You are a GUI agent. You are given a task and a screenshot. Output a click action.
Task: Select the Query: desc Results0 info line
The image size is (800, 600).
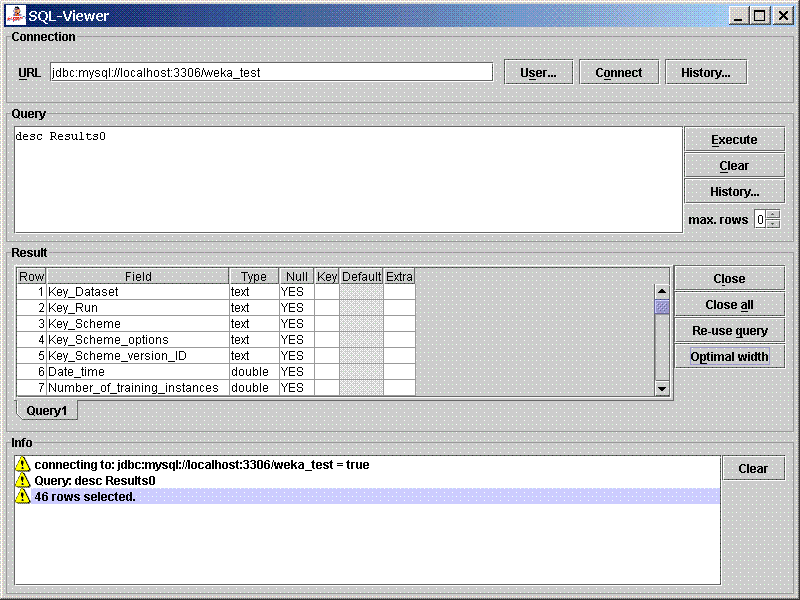(x=367, y=480)
